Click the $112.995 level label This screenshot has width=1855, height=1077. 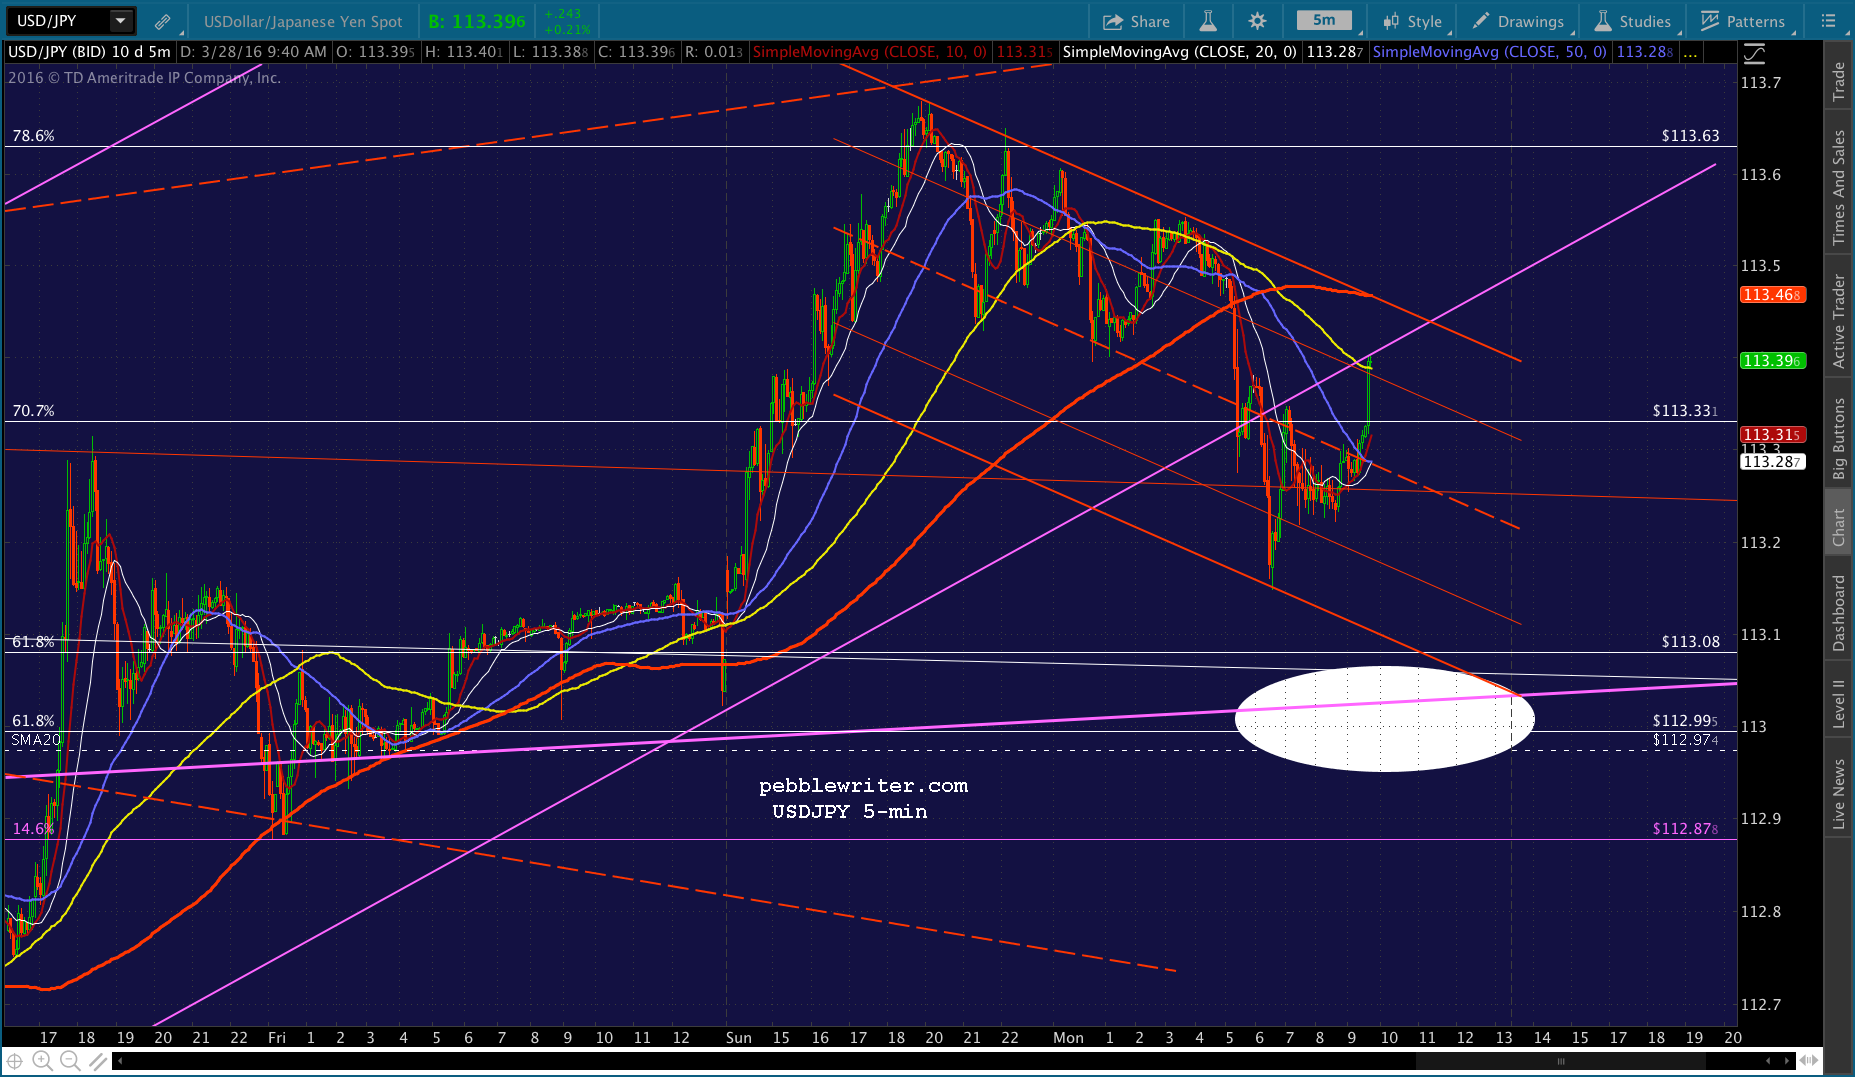click(x=1686, y=721)
